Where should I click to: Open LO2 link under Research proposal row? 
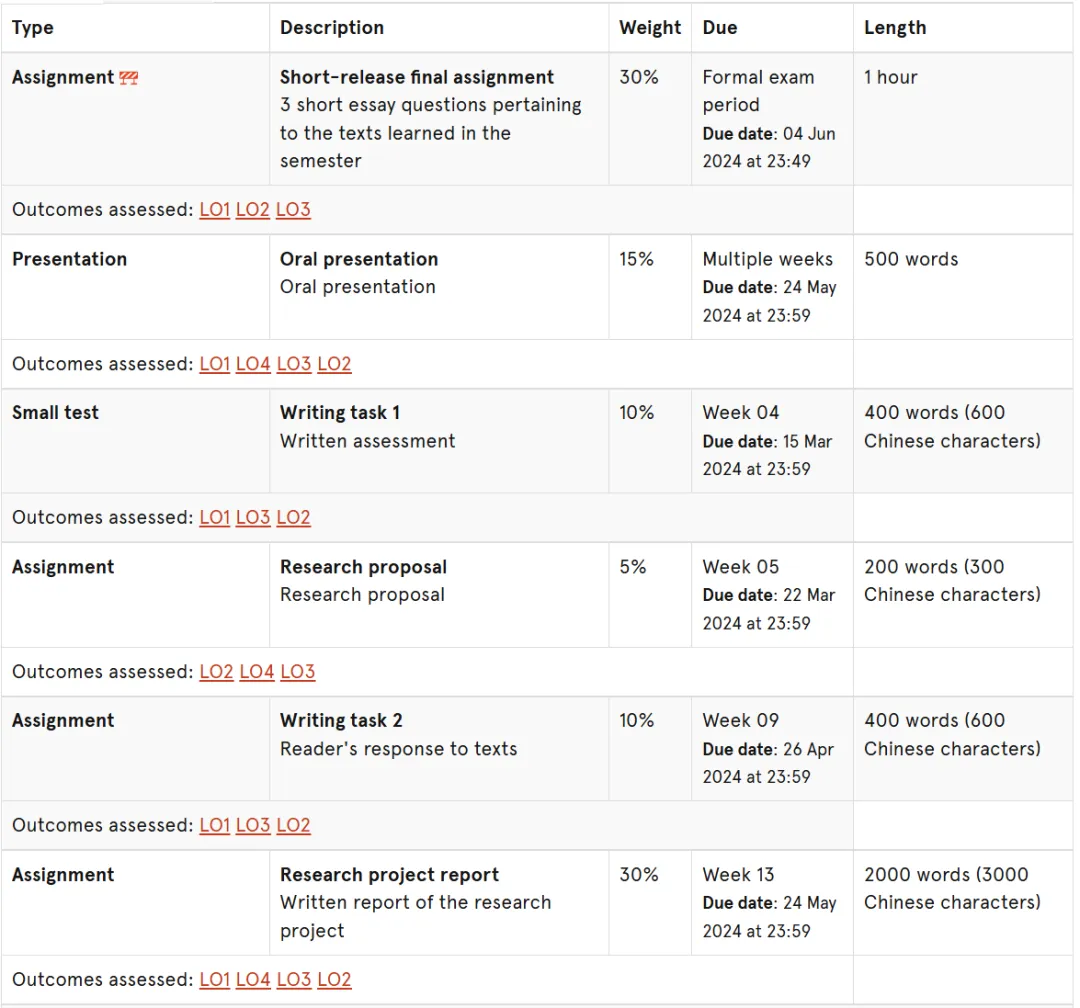[216, 672]
